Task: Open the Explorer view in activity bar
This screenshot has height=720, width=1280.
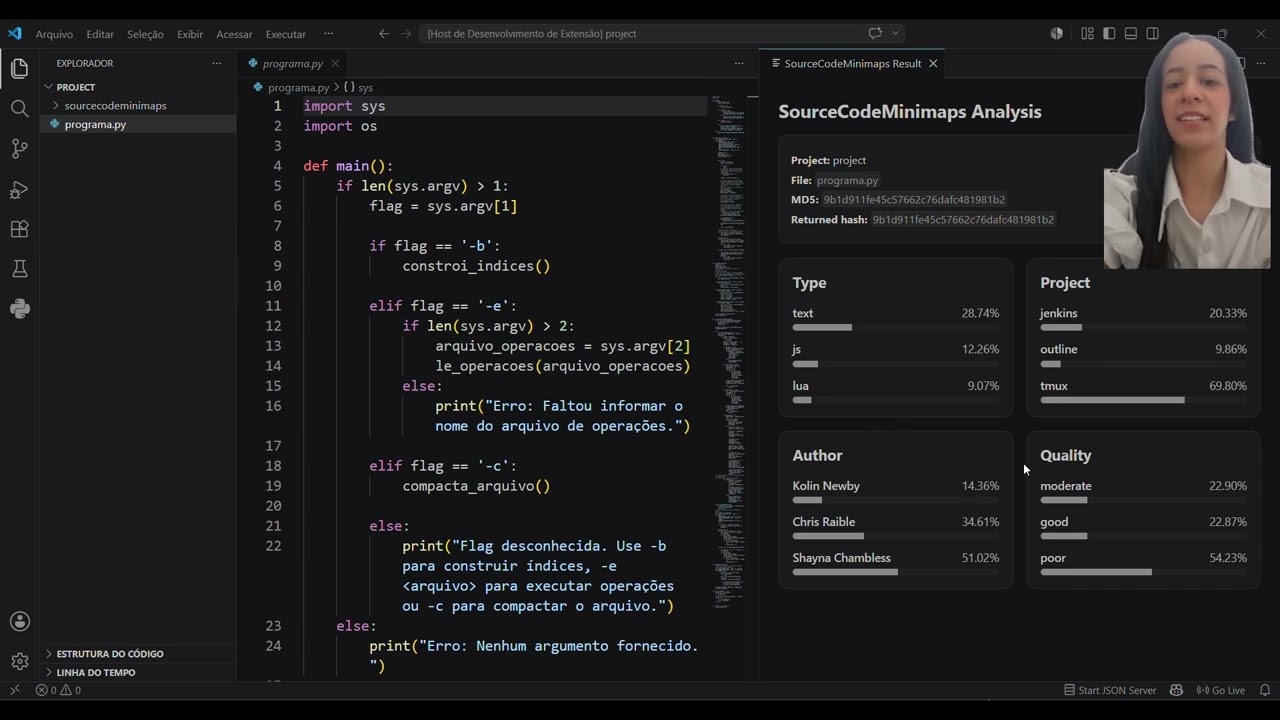Action: [19, 69]
